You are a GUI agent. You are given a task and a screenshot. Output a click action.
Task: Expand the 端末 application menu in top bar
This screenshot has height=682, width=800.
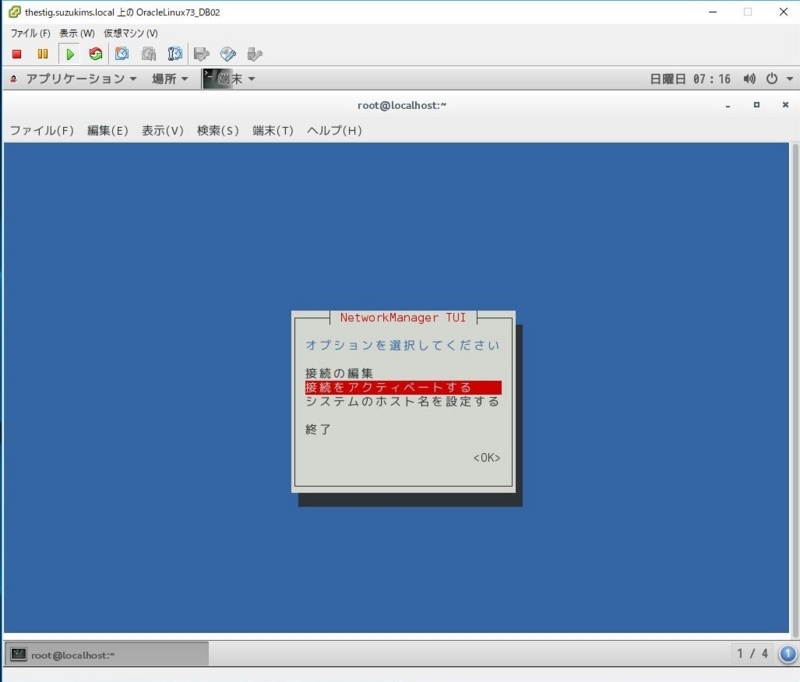coord(229,79)
